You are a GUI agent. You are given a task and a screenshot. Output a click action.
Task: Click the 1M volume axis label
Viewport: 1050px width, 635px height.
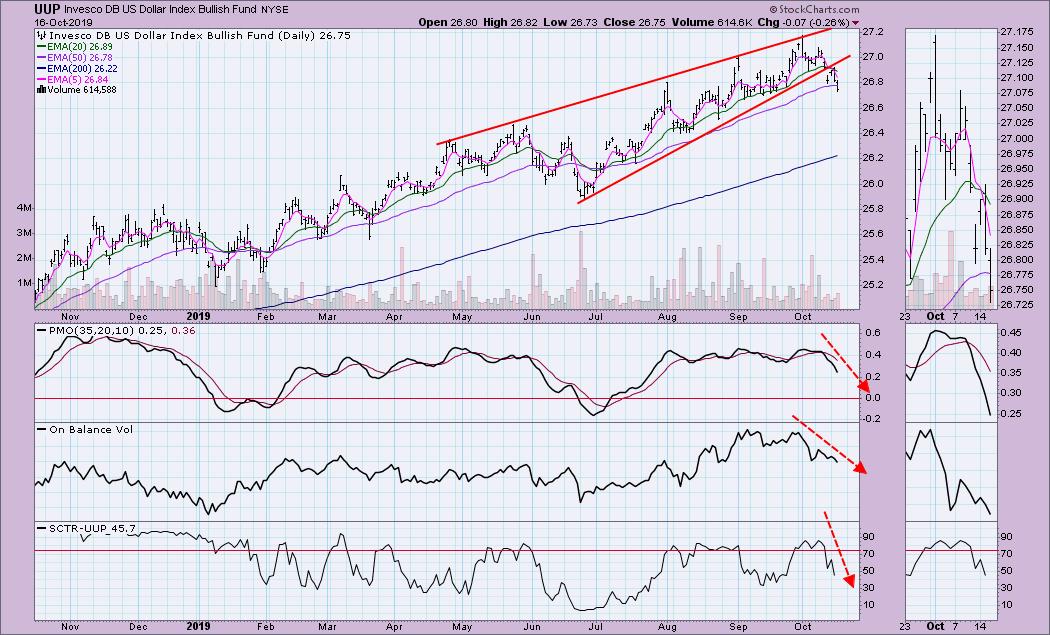pos(25,283)
